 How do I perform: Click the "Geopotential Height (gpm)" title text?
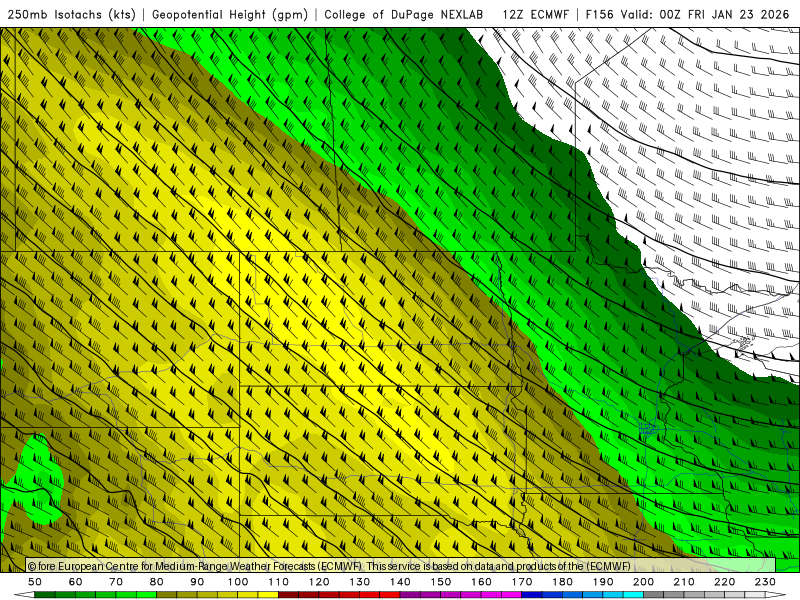coord(230,14)
